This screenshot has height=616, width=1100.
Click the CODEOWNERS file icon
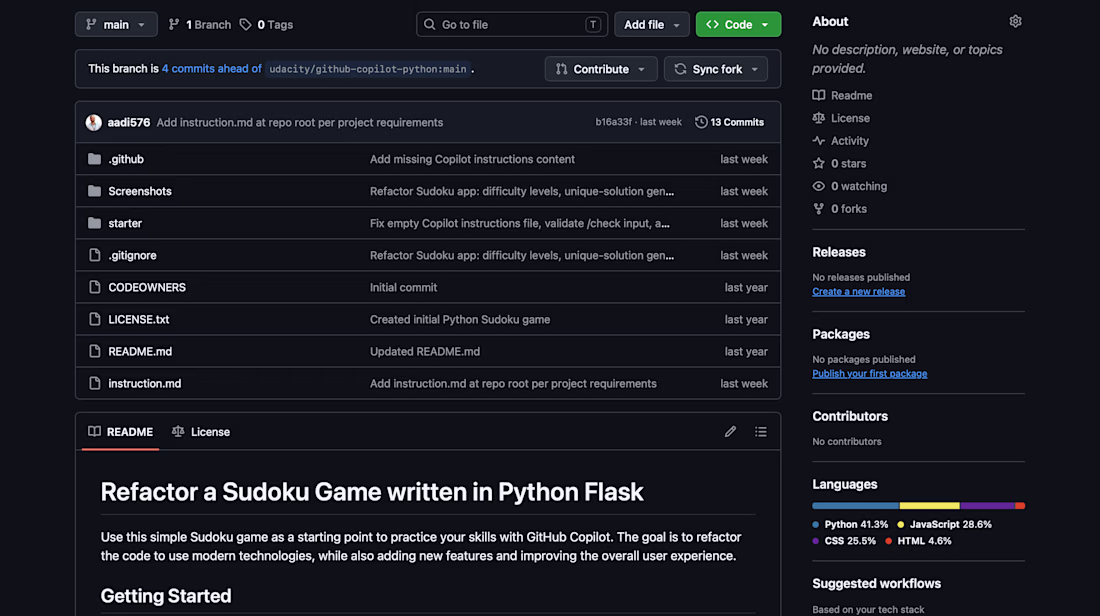click(x=94, y=287)
